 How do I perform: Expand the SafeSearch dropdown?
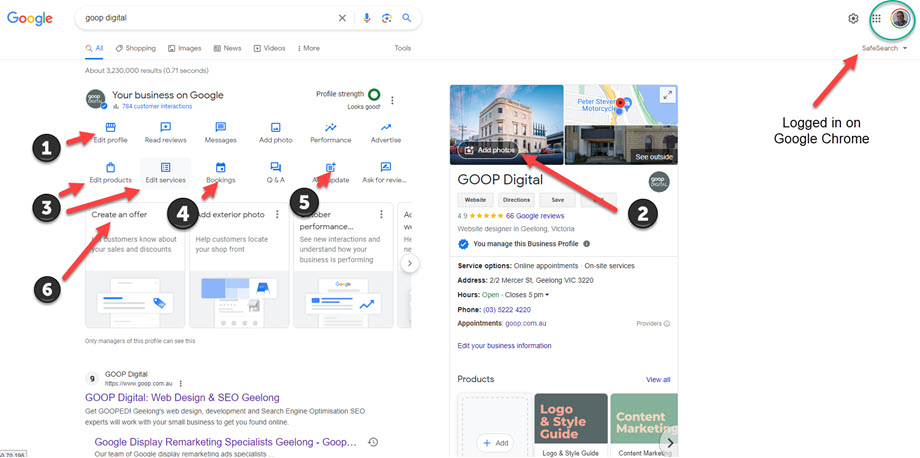(884, 48)
